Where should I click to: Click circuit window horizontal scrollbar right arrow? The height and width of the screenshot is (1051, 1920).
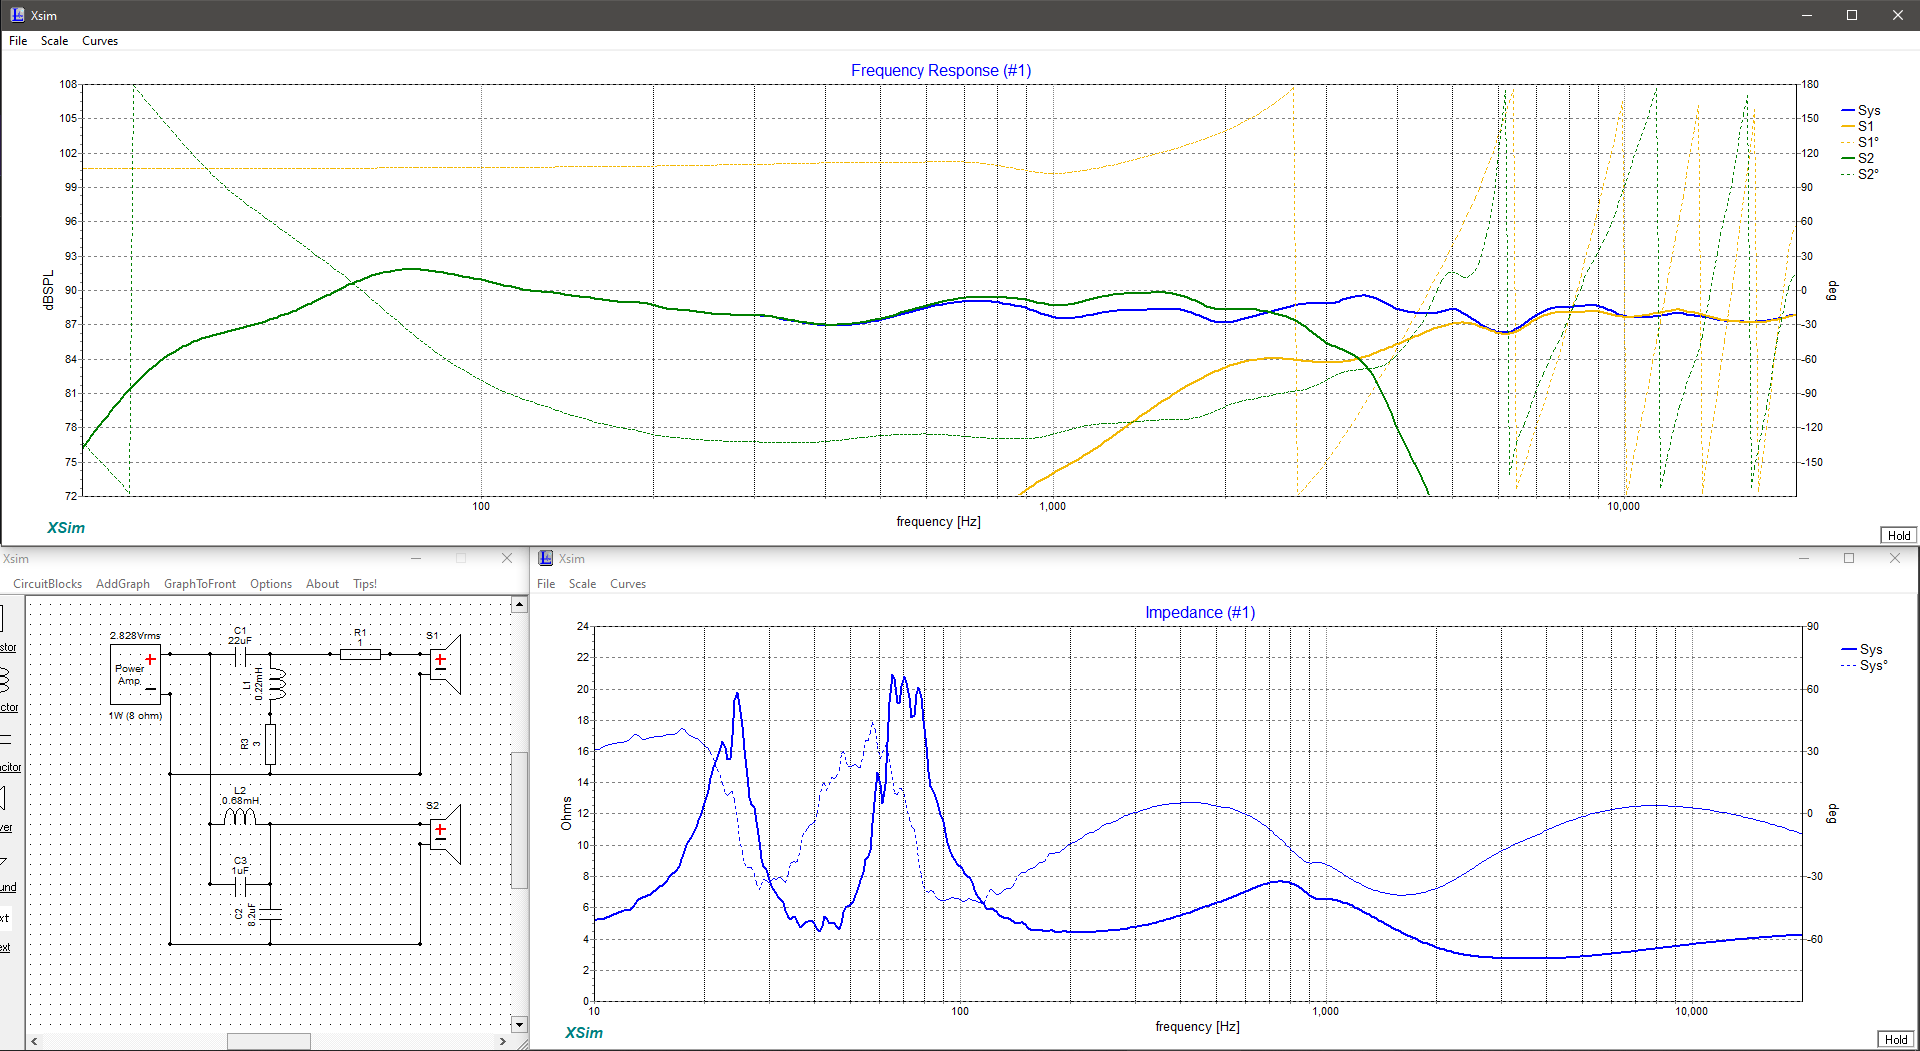503,1041
